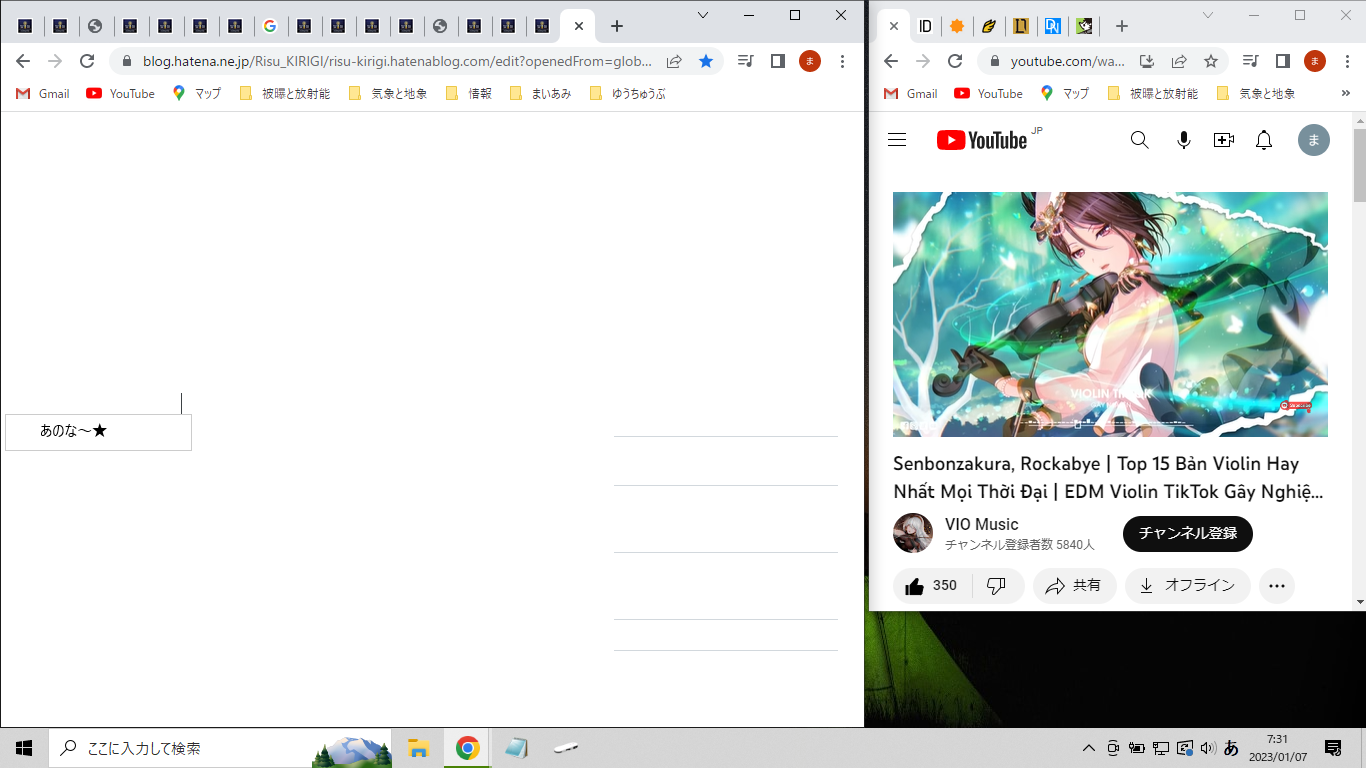Screen dimensions: 1366x768
Task: Open the side panel in the Hatena blog window
Action: click(777, 61)
